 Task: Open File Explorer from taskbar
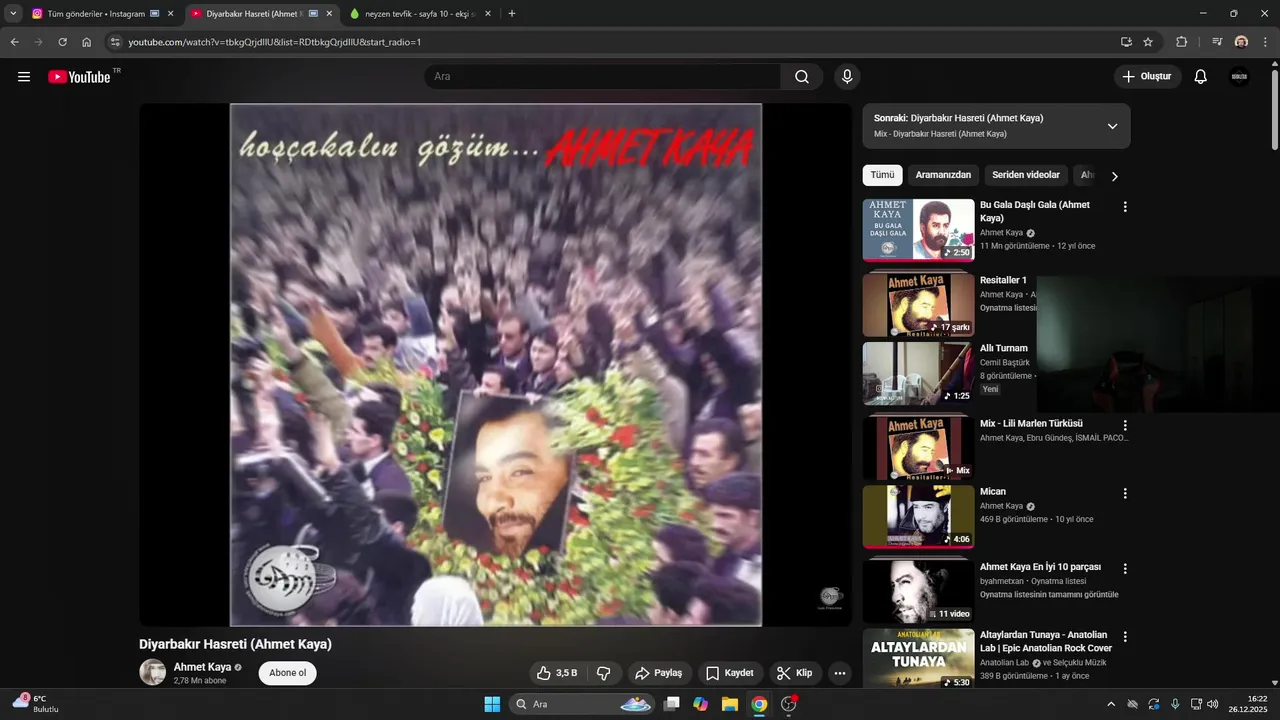click(x=729, y=704)
